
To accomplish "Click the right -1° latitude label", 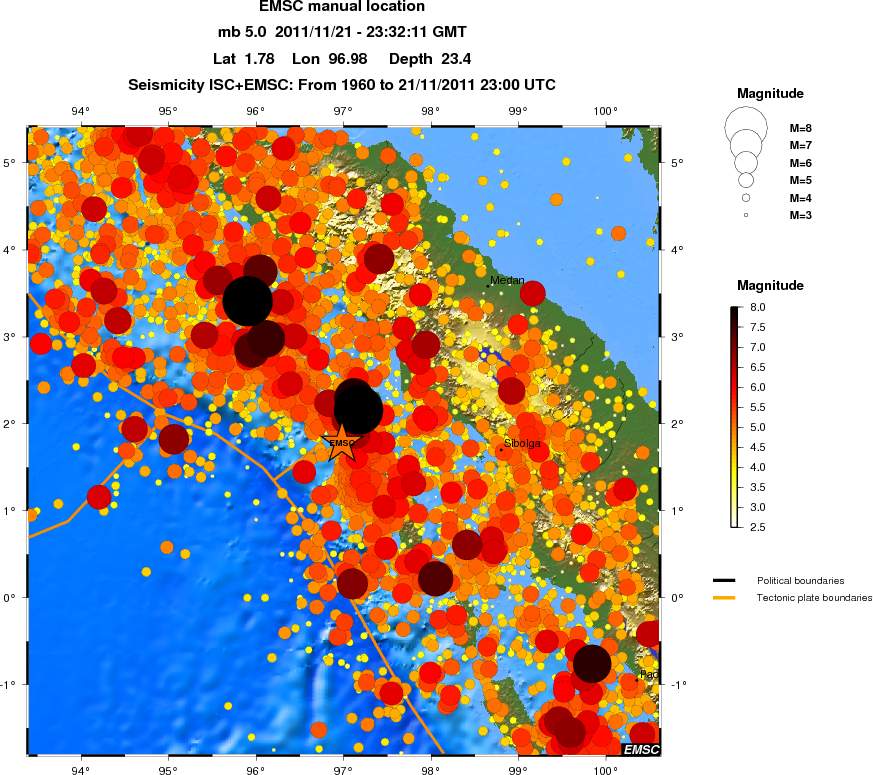I will coord(677,684).
